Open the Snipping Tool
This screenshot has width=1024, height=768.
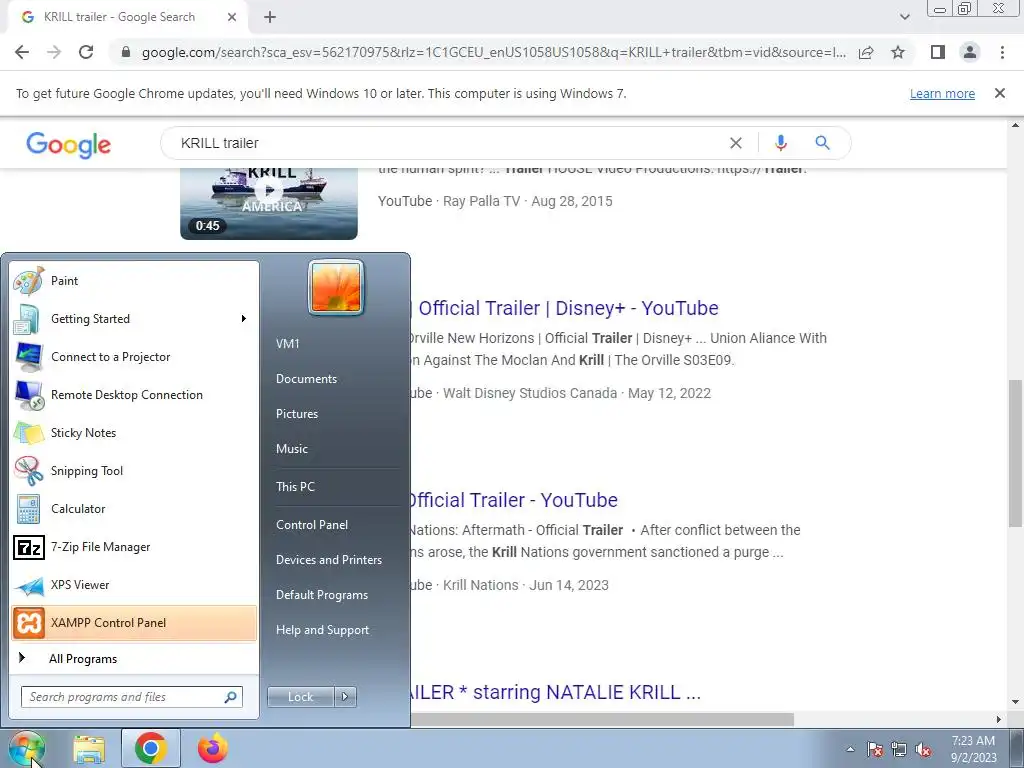pyautogui.click(x=134, y=471)
